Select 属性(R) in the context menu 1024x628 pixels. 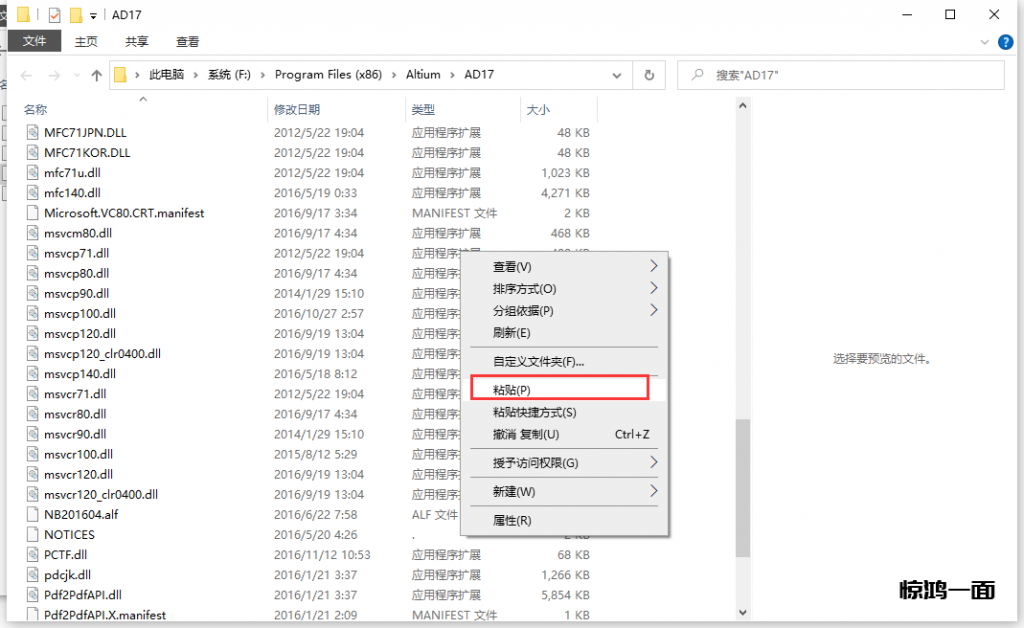point(512,521)
